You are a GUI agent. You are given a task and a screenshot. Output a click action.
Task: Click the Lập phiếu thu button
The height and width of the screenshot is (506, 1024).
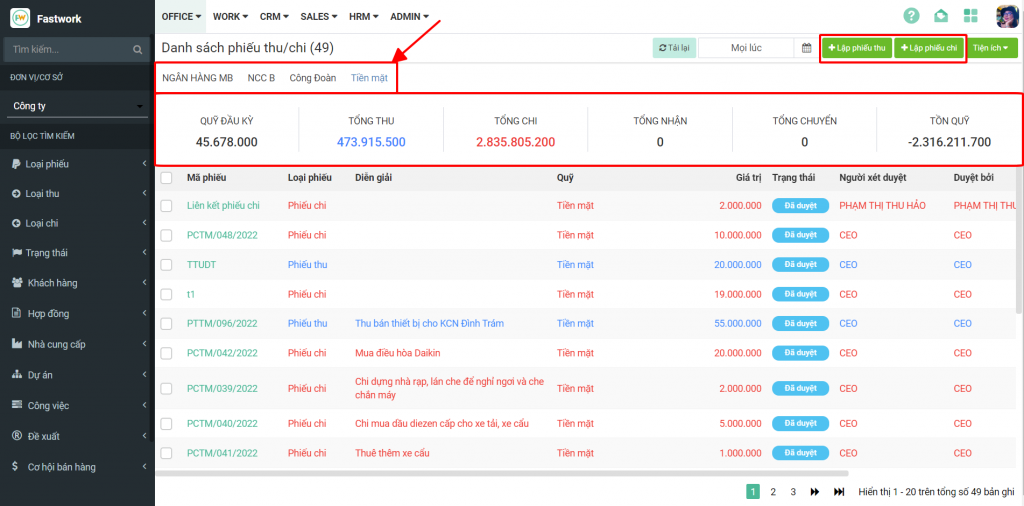[x=857, y=48]
